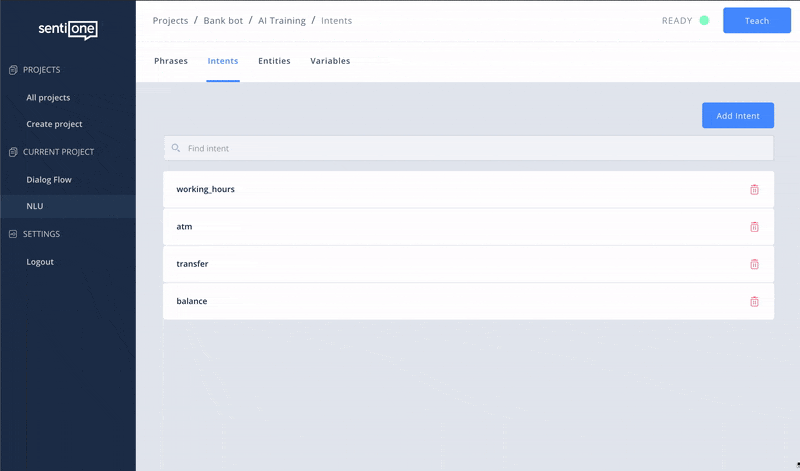Click the Projects section icon in sidebar

pos(13,70)
